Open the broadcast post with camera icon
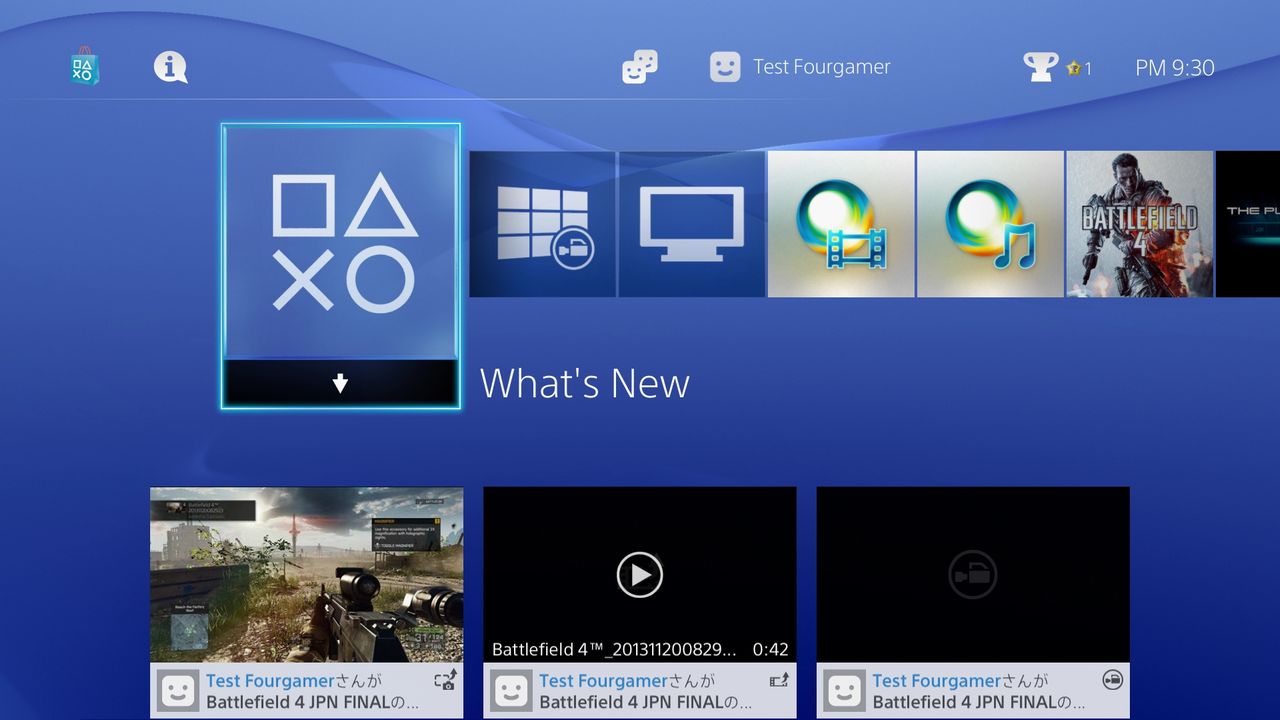The image size is (1280, 720). point(973,575)
